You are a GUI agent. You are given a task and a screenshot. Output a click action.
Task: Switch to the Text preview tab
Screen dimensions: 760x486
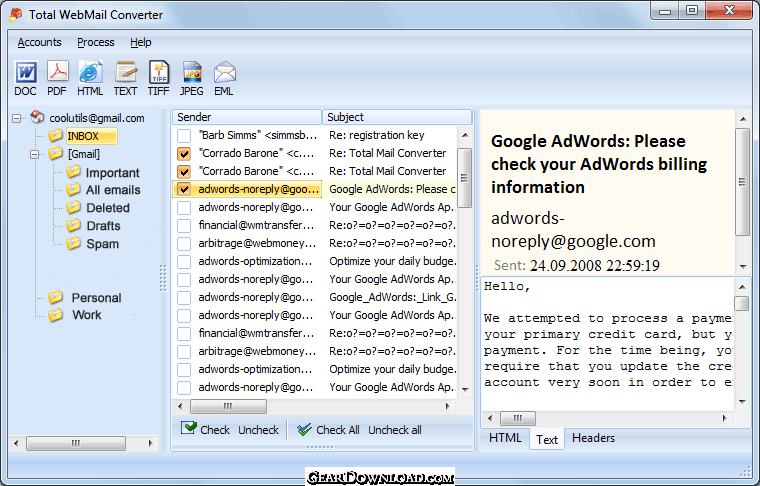coord(547,439)
